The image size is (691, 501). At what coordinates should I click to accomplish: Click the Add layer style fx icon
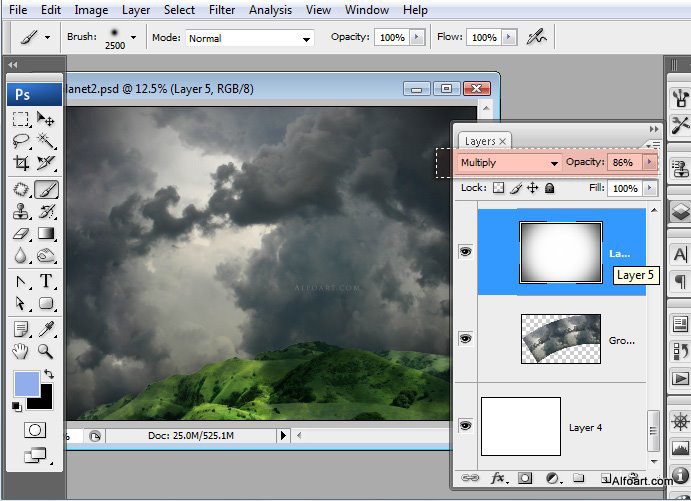coord(497,479)
